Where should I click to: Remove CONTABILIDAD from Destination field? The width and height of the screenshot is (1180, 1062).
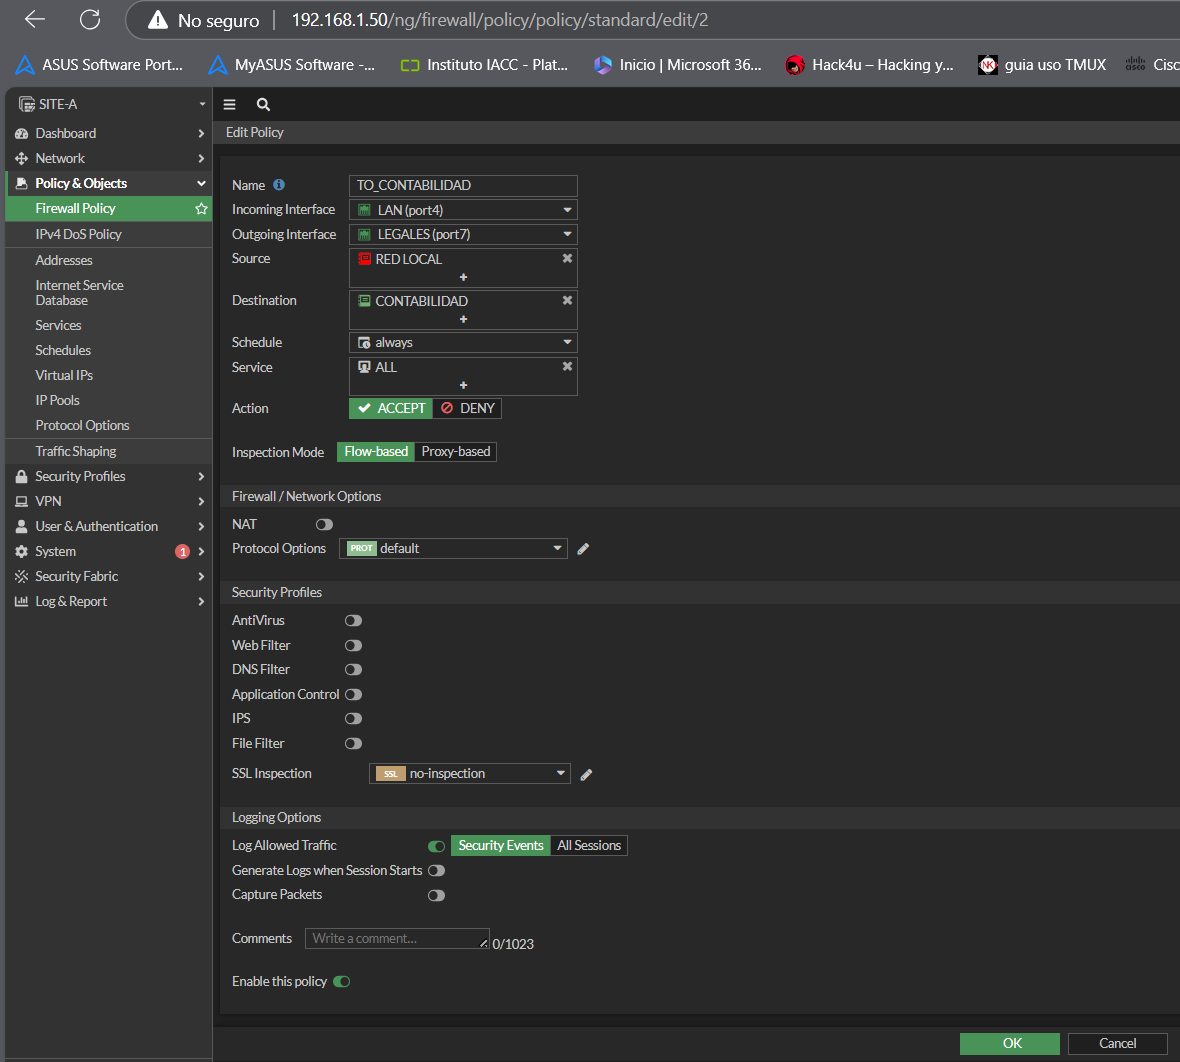(567, 300)
